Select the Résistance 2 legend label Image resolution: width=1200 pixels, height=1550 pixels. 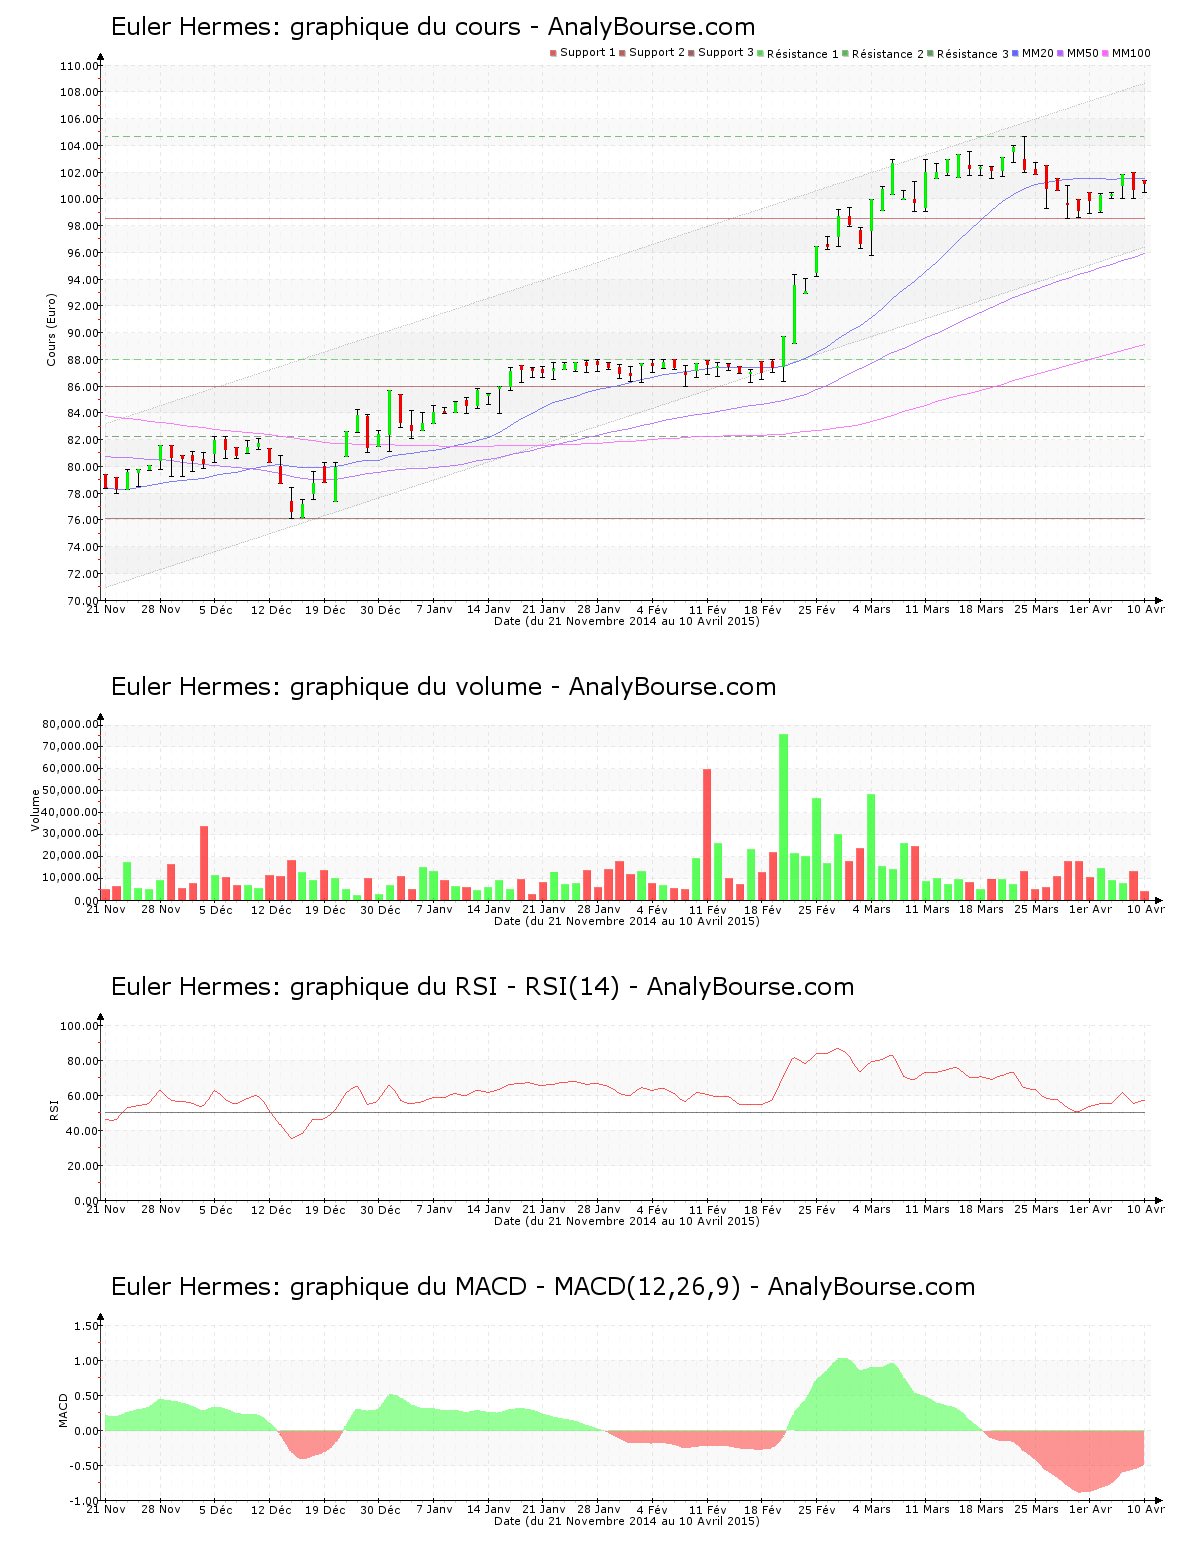point(888,54)
